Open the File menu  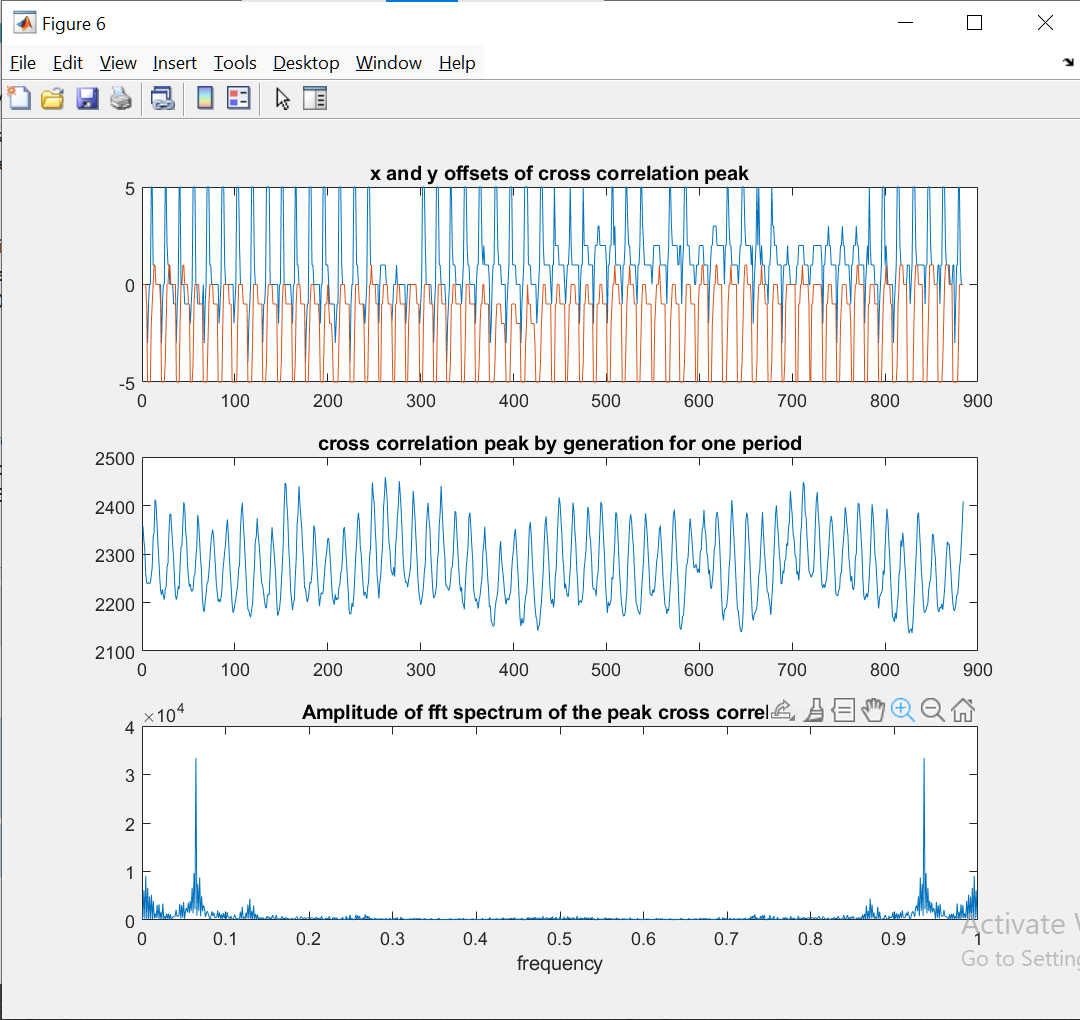click(23, 63)
